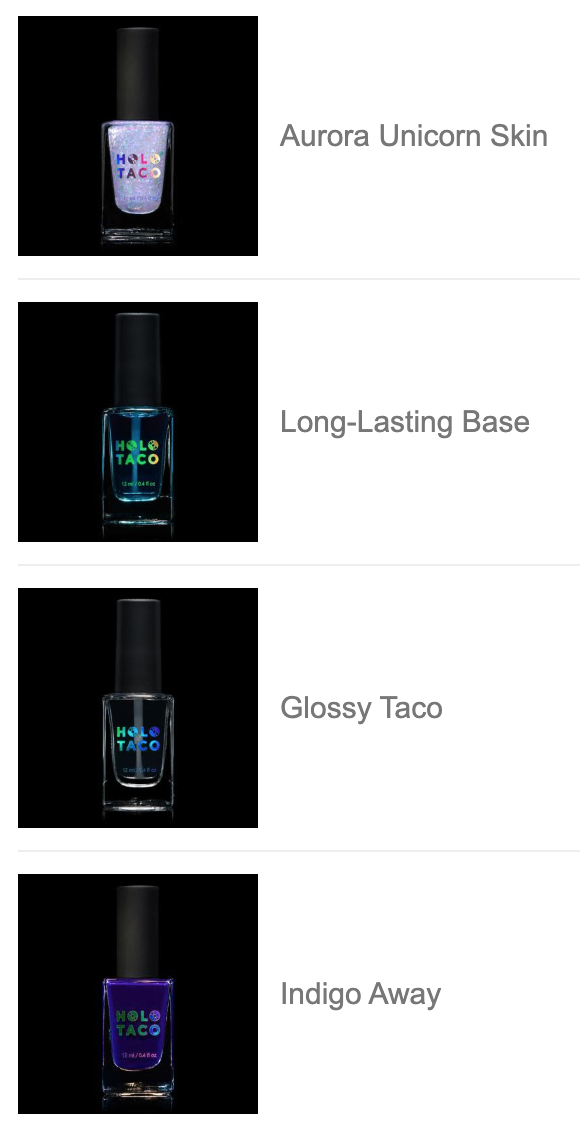Click Holo Taco logo on clear Glossy Taco bottle
The height and width of the screenshot is (1132, 580).
point(138,738)
